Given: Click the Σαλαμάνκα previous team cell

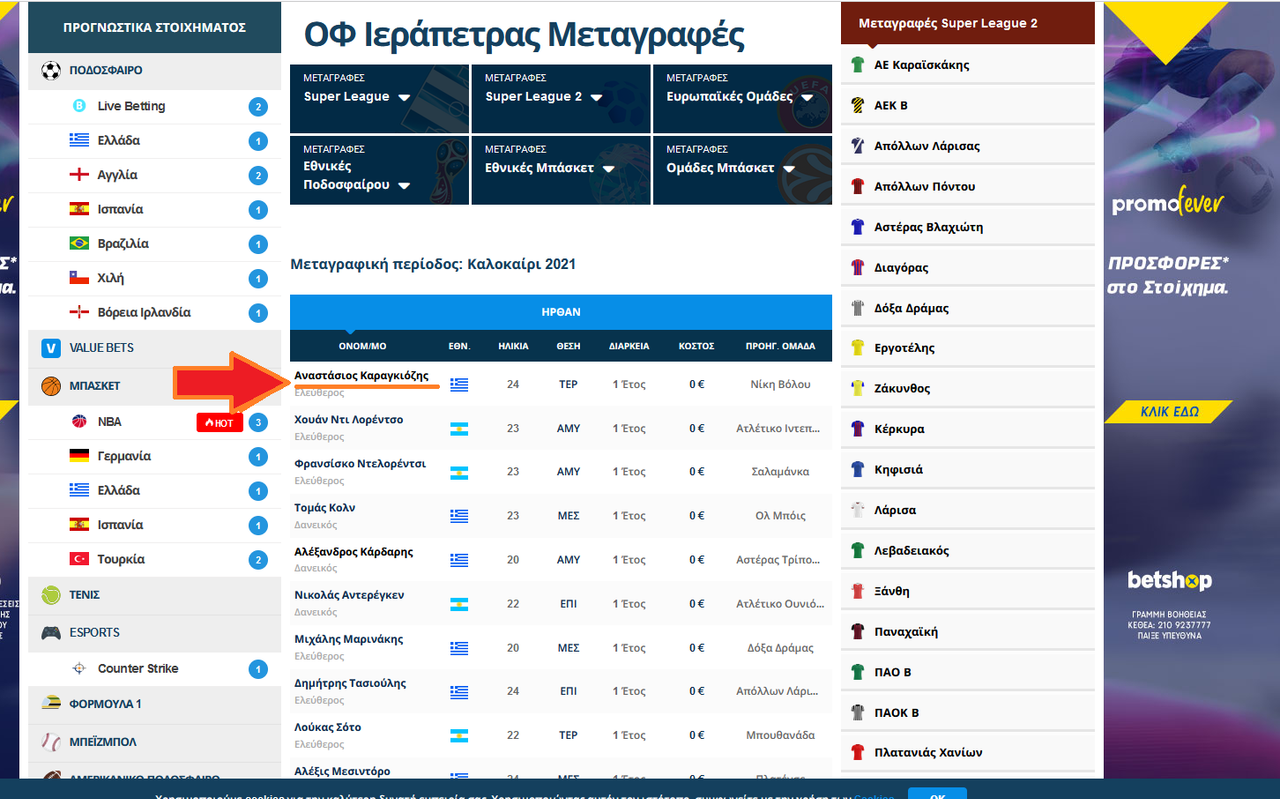Looking at the screenshot, I should pyautogui.click(x=780, y=471).
